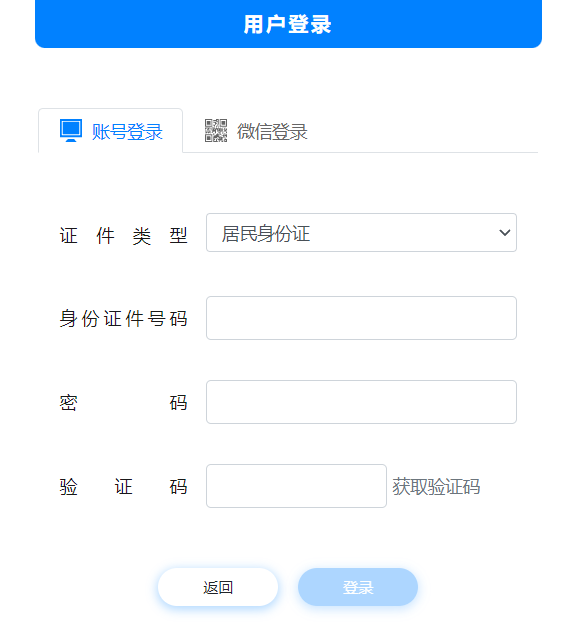The image size is (580, 642).
Task: Click the 登录 text inside the login button
Action: point(358,588)
